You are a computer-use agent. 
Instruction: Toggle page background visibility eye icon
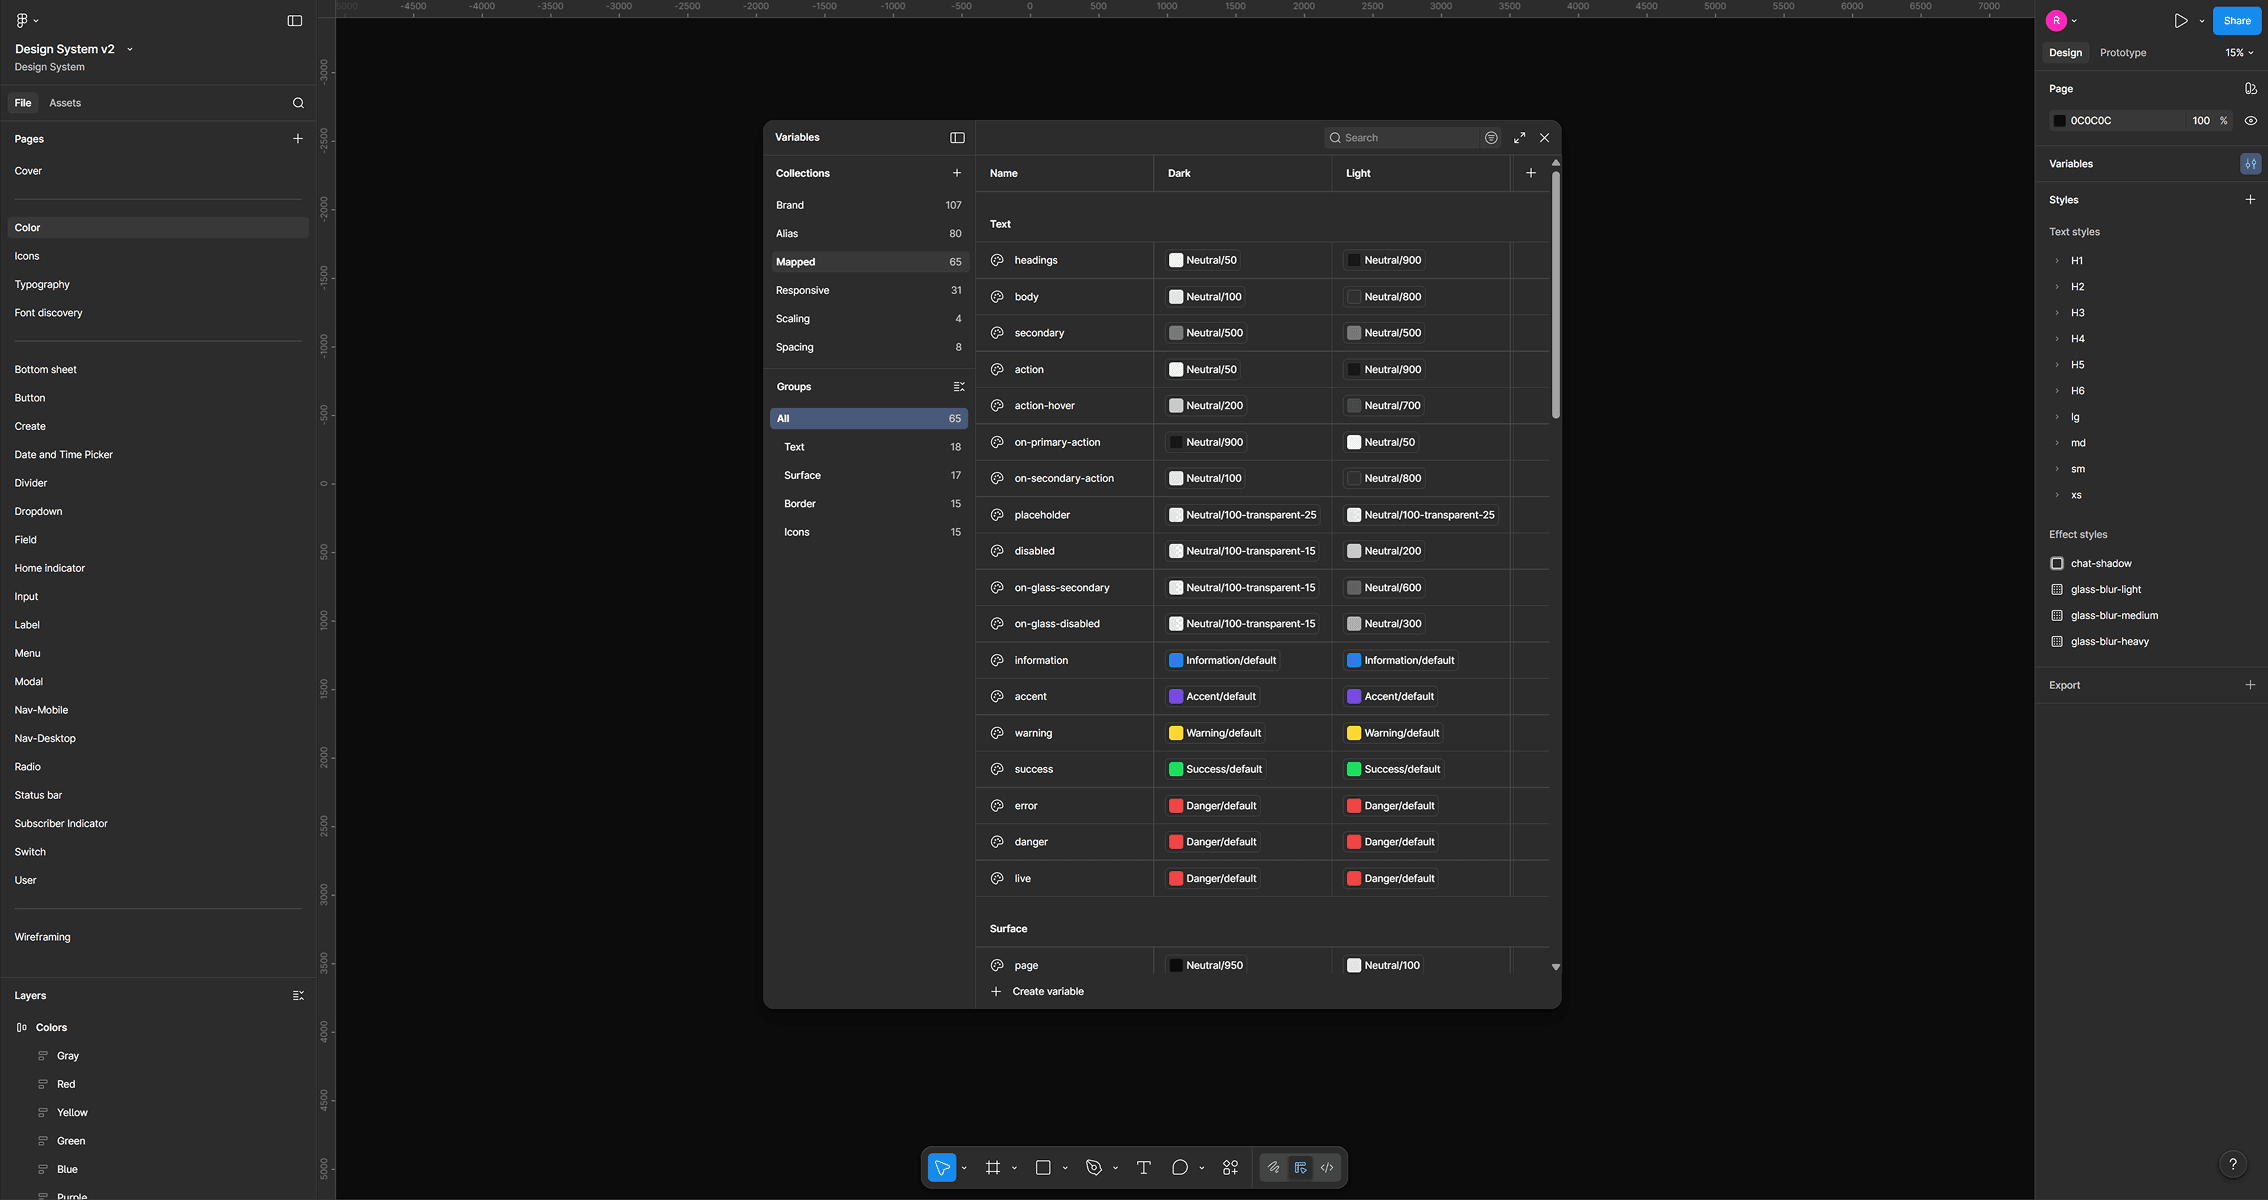pyautogui.click(x=2250, y=120)
